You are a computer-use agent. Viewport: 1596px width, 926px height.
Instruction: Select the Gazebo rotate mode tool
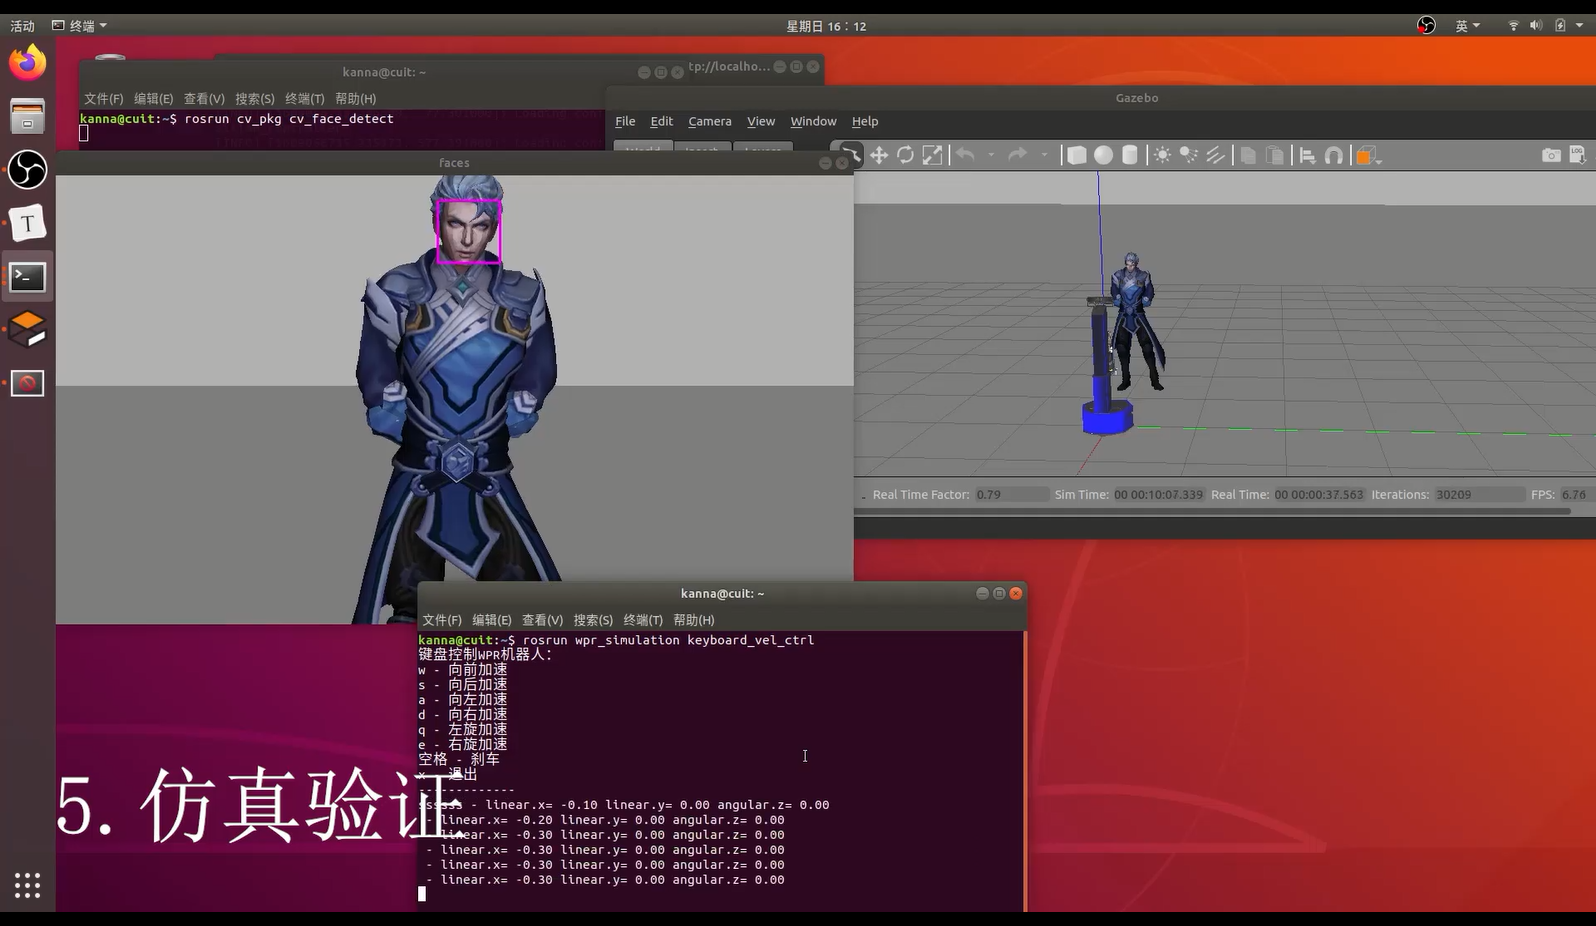(x=905, y=155)
